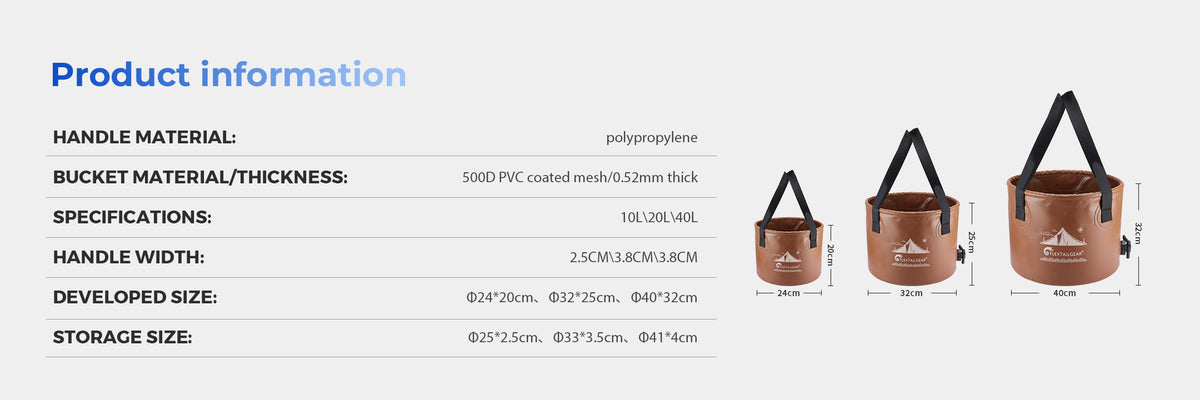Click the HANDLE WIDTH row label
Viewport: 1200px width, 400px height.
click(x=128, y=257)
